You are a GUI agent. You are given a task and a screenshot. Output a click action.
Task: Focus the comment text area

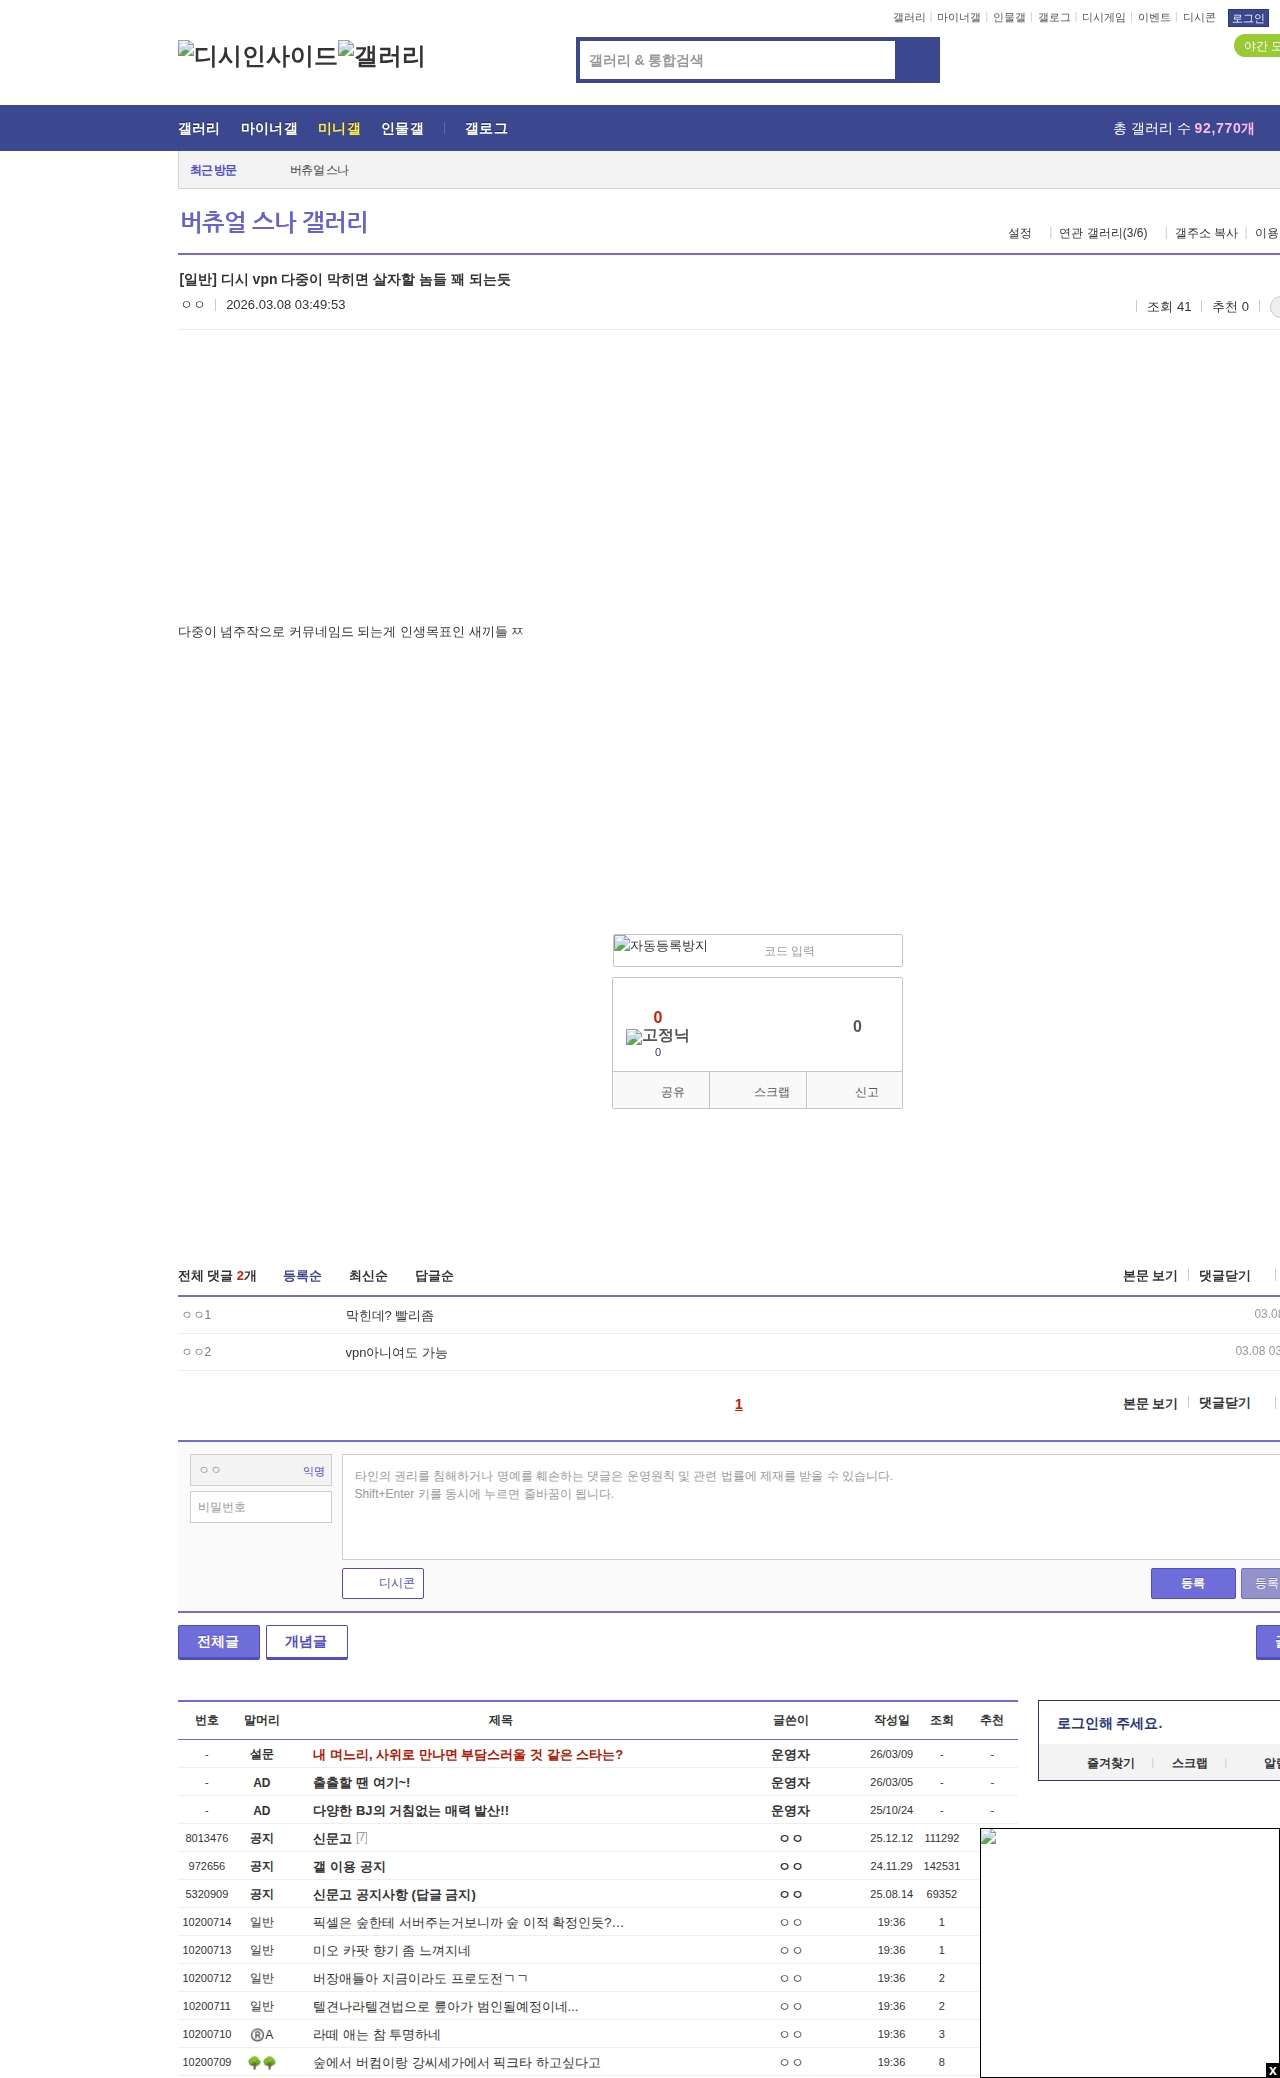point(811,1507)
